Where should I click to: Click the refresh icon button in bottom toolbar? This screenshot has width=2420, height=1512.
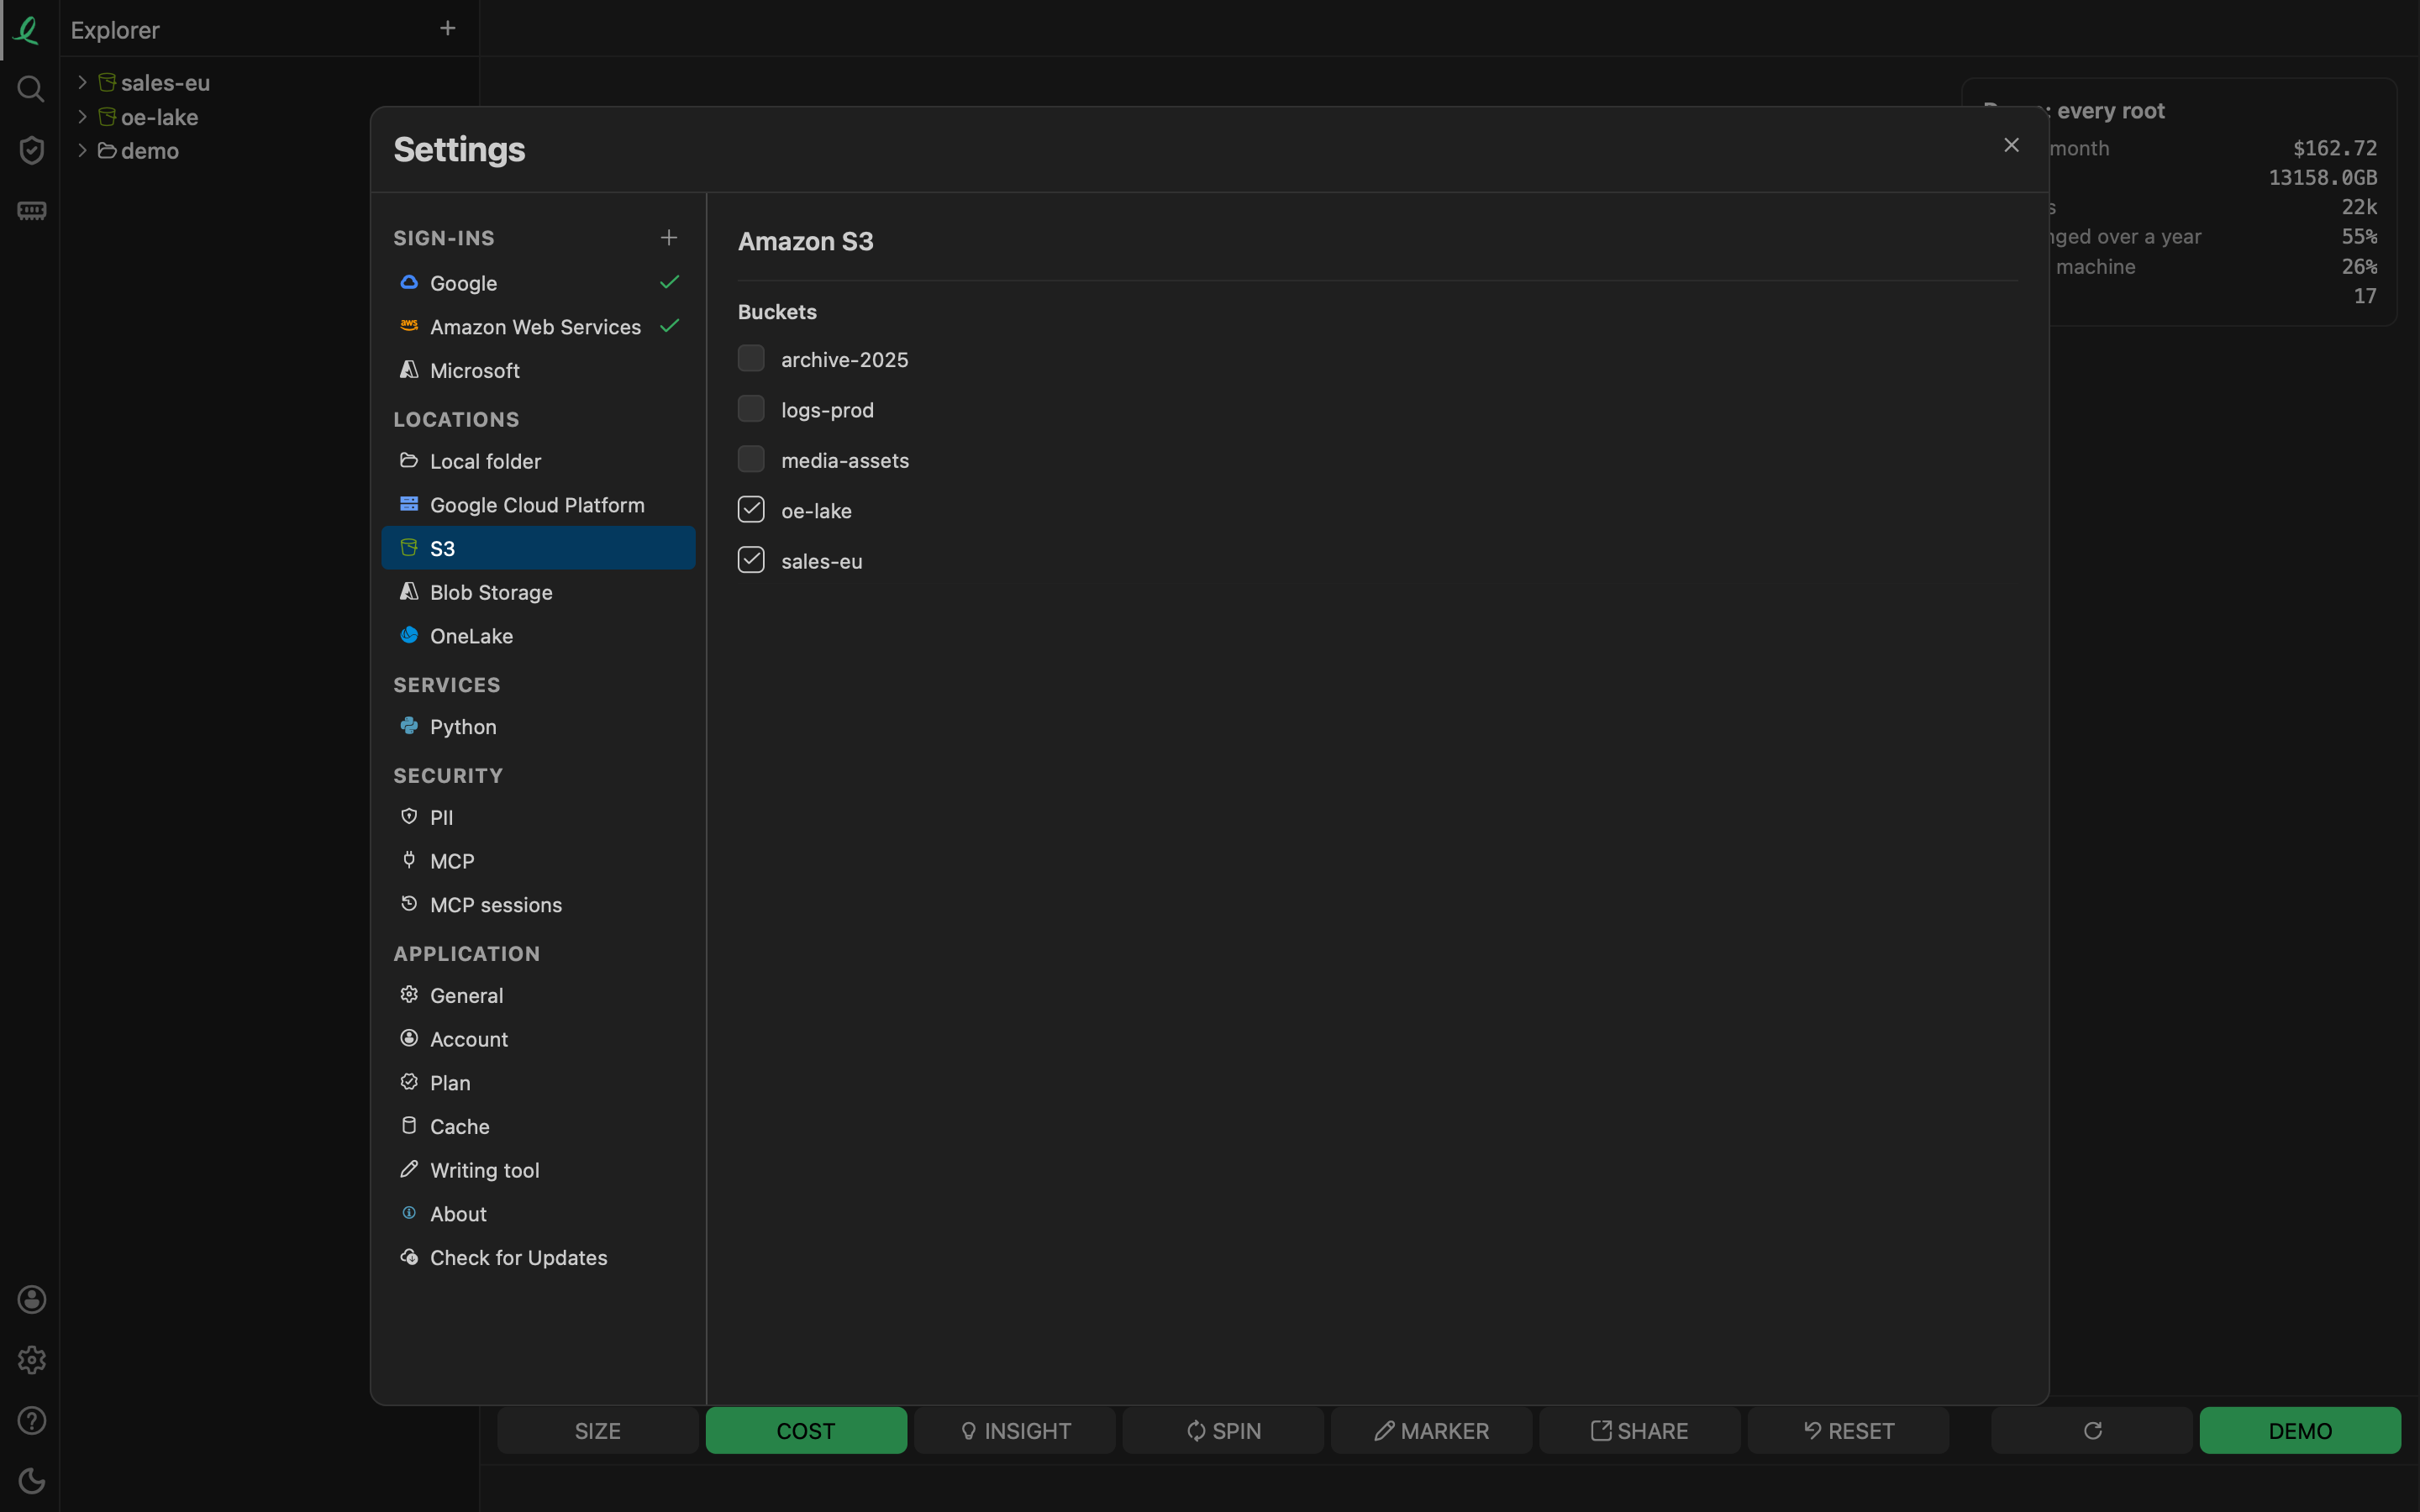point(2092,1430)
